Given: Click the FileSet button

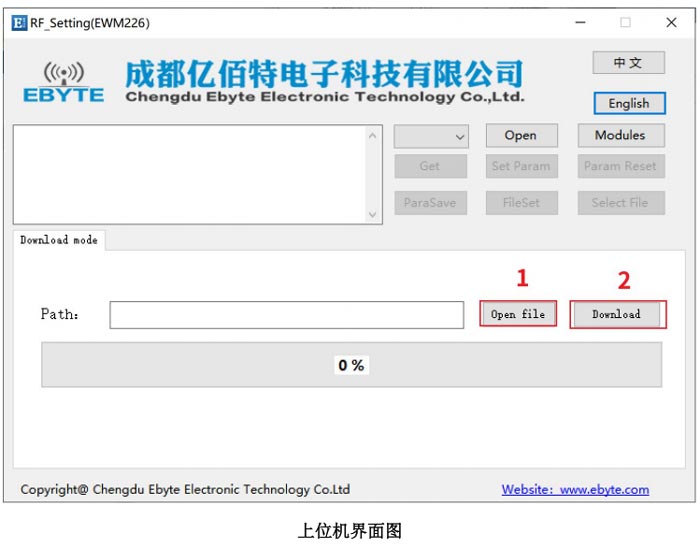Looking at the screenshot, I should pyautogui.click(x=521, y=203).
